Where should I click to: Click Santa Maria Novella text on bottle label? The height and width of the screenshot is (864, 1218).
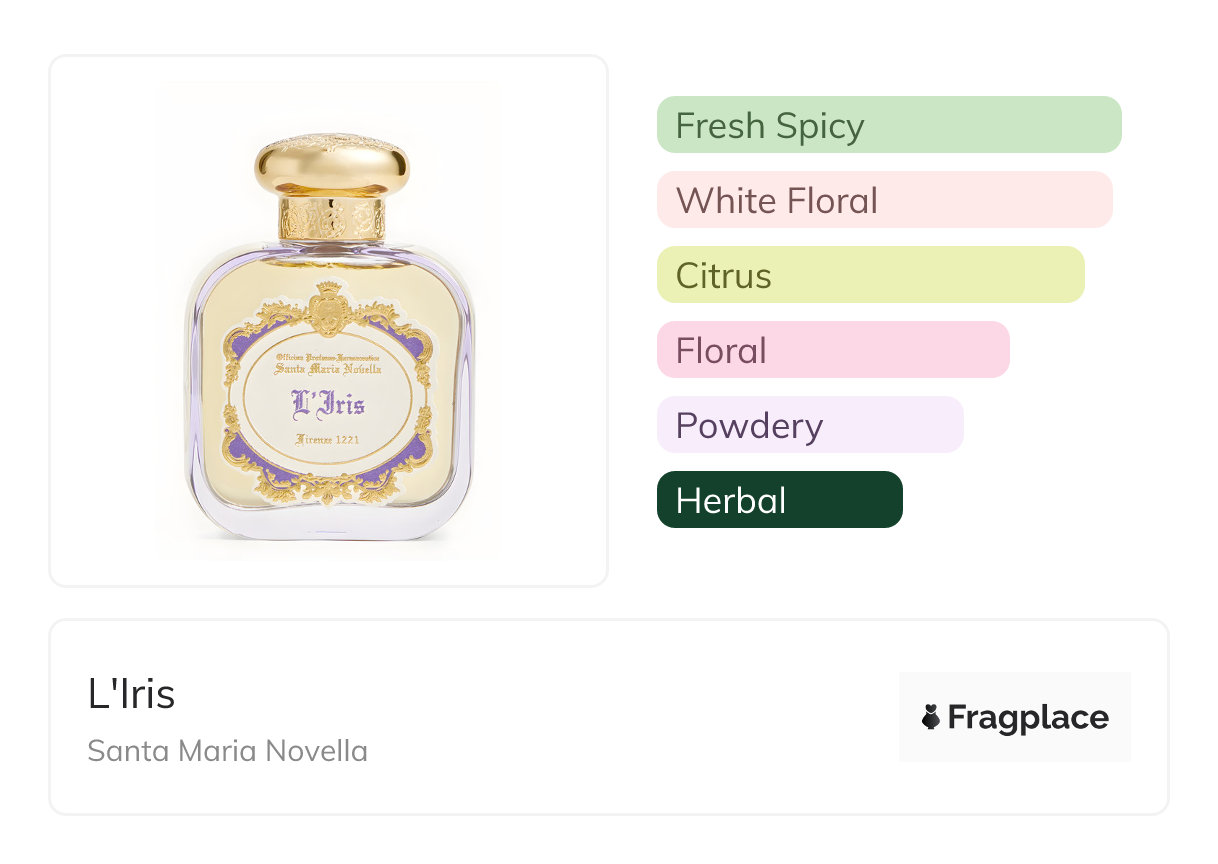click(x=327, y=369)
